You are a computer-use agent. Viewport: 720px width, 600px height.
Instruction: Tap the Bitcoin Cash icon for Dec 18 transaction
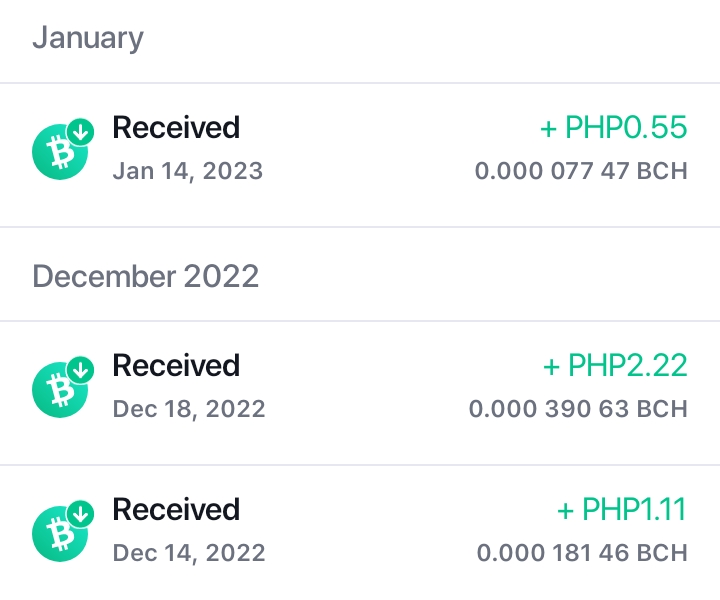tap(60, 390)
